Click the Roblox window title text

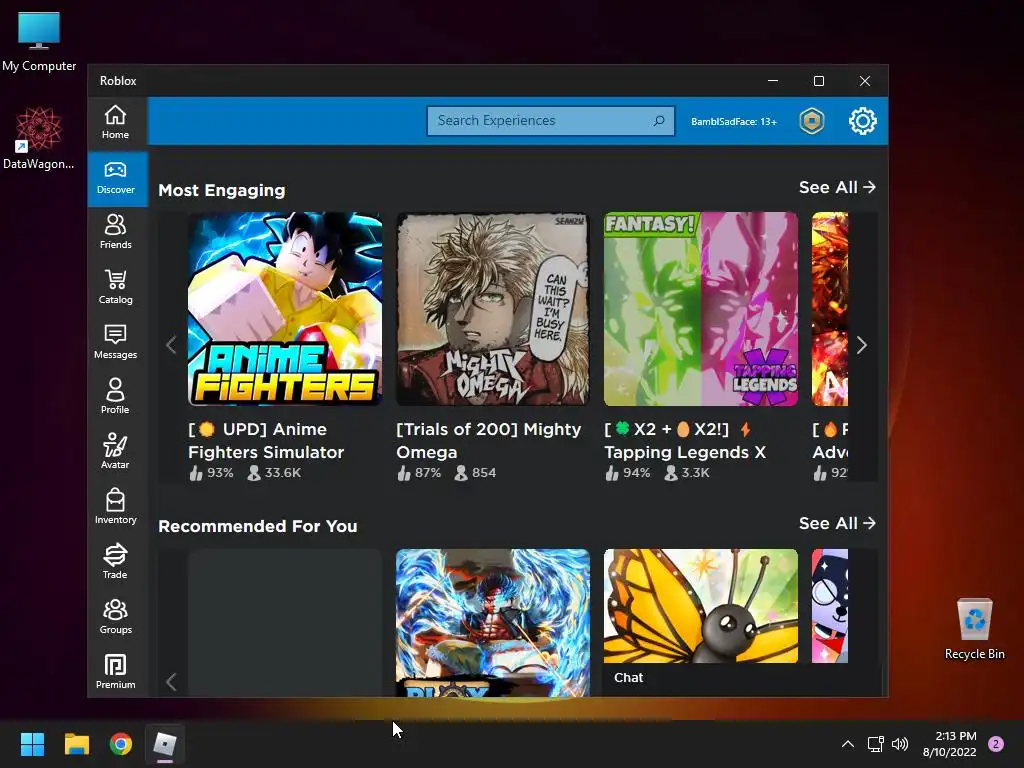tap(118, 81)
